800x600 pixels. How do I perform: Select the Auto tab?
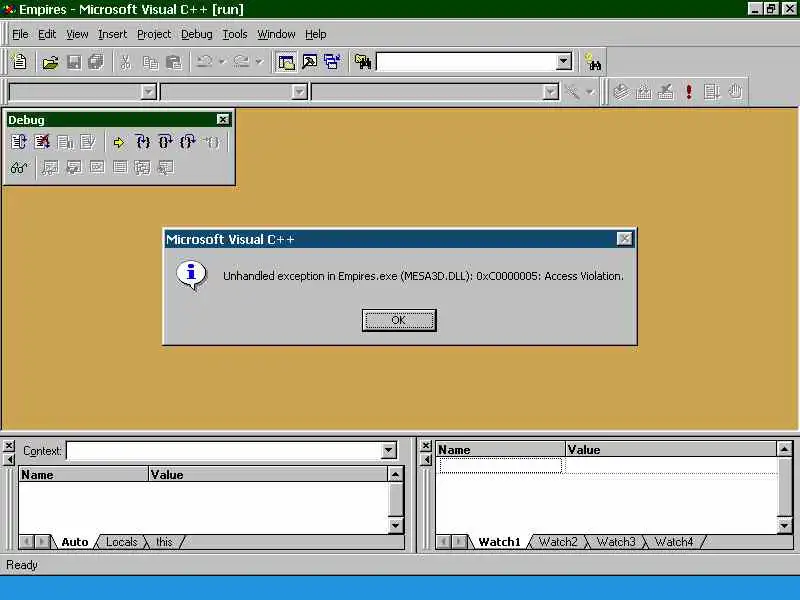pyautogui.click(x=74, y=542)
